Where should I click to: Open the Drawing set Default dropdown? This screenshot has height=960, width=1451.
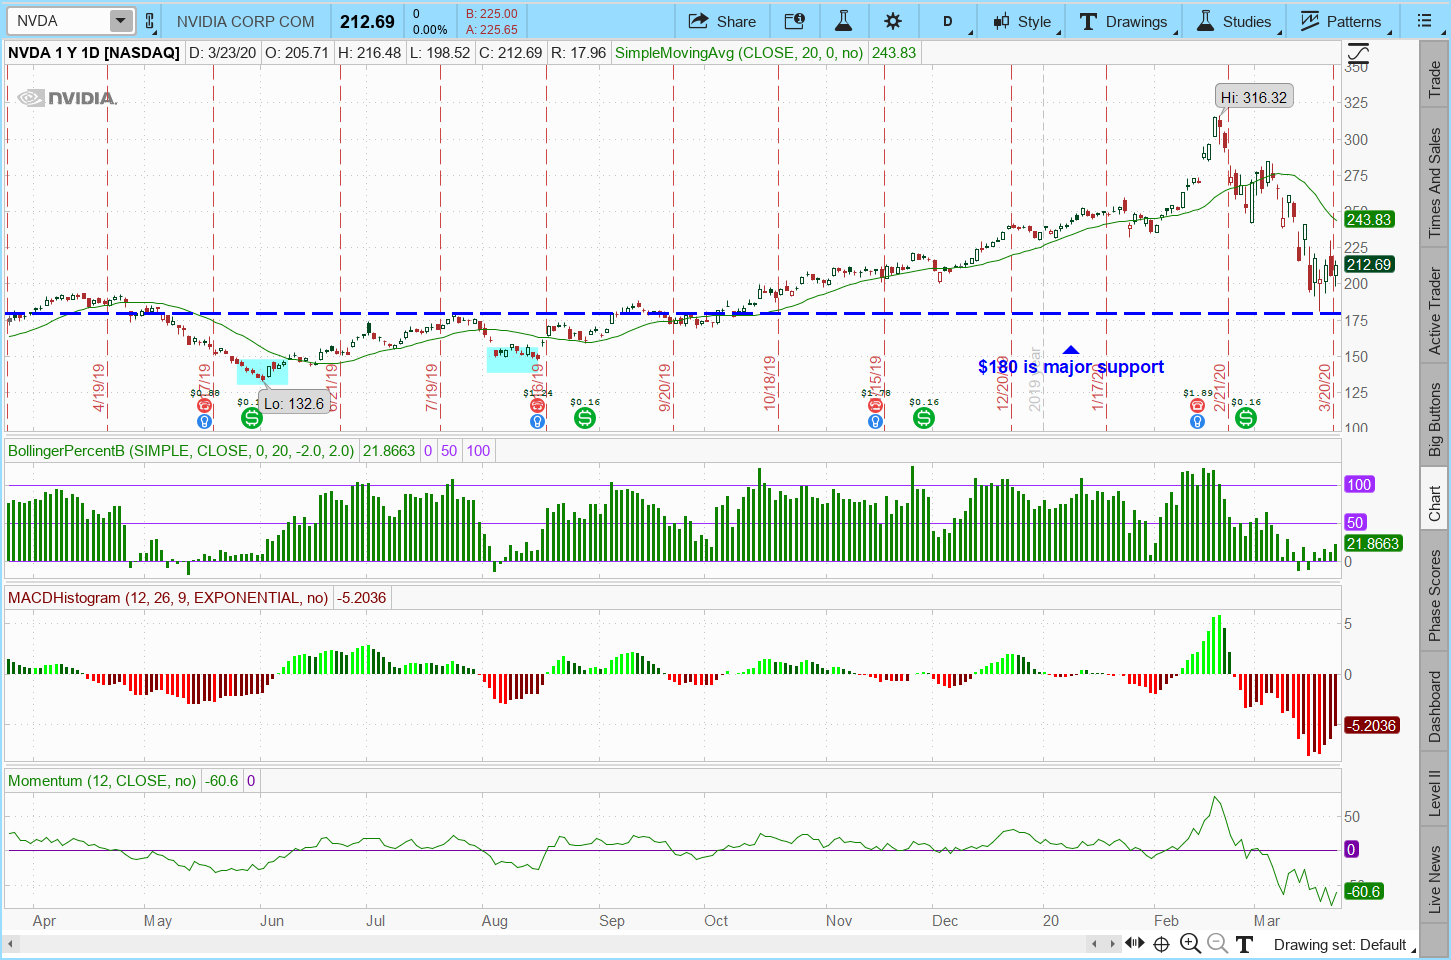[x=1340, y=944]
